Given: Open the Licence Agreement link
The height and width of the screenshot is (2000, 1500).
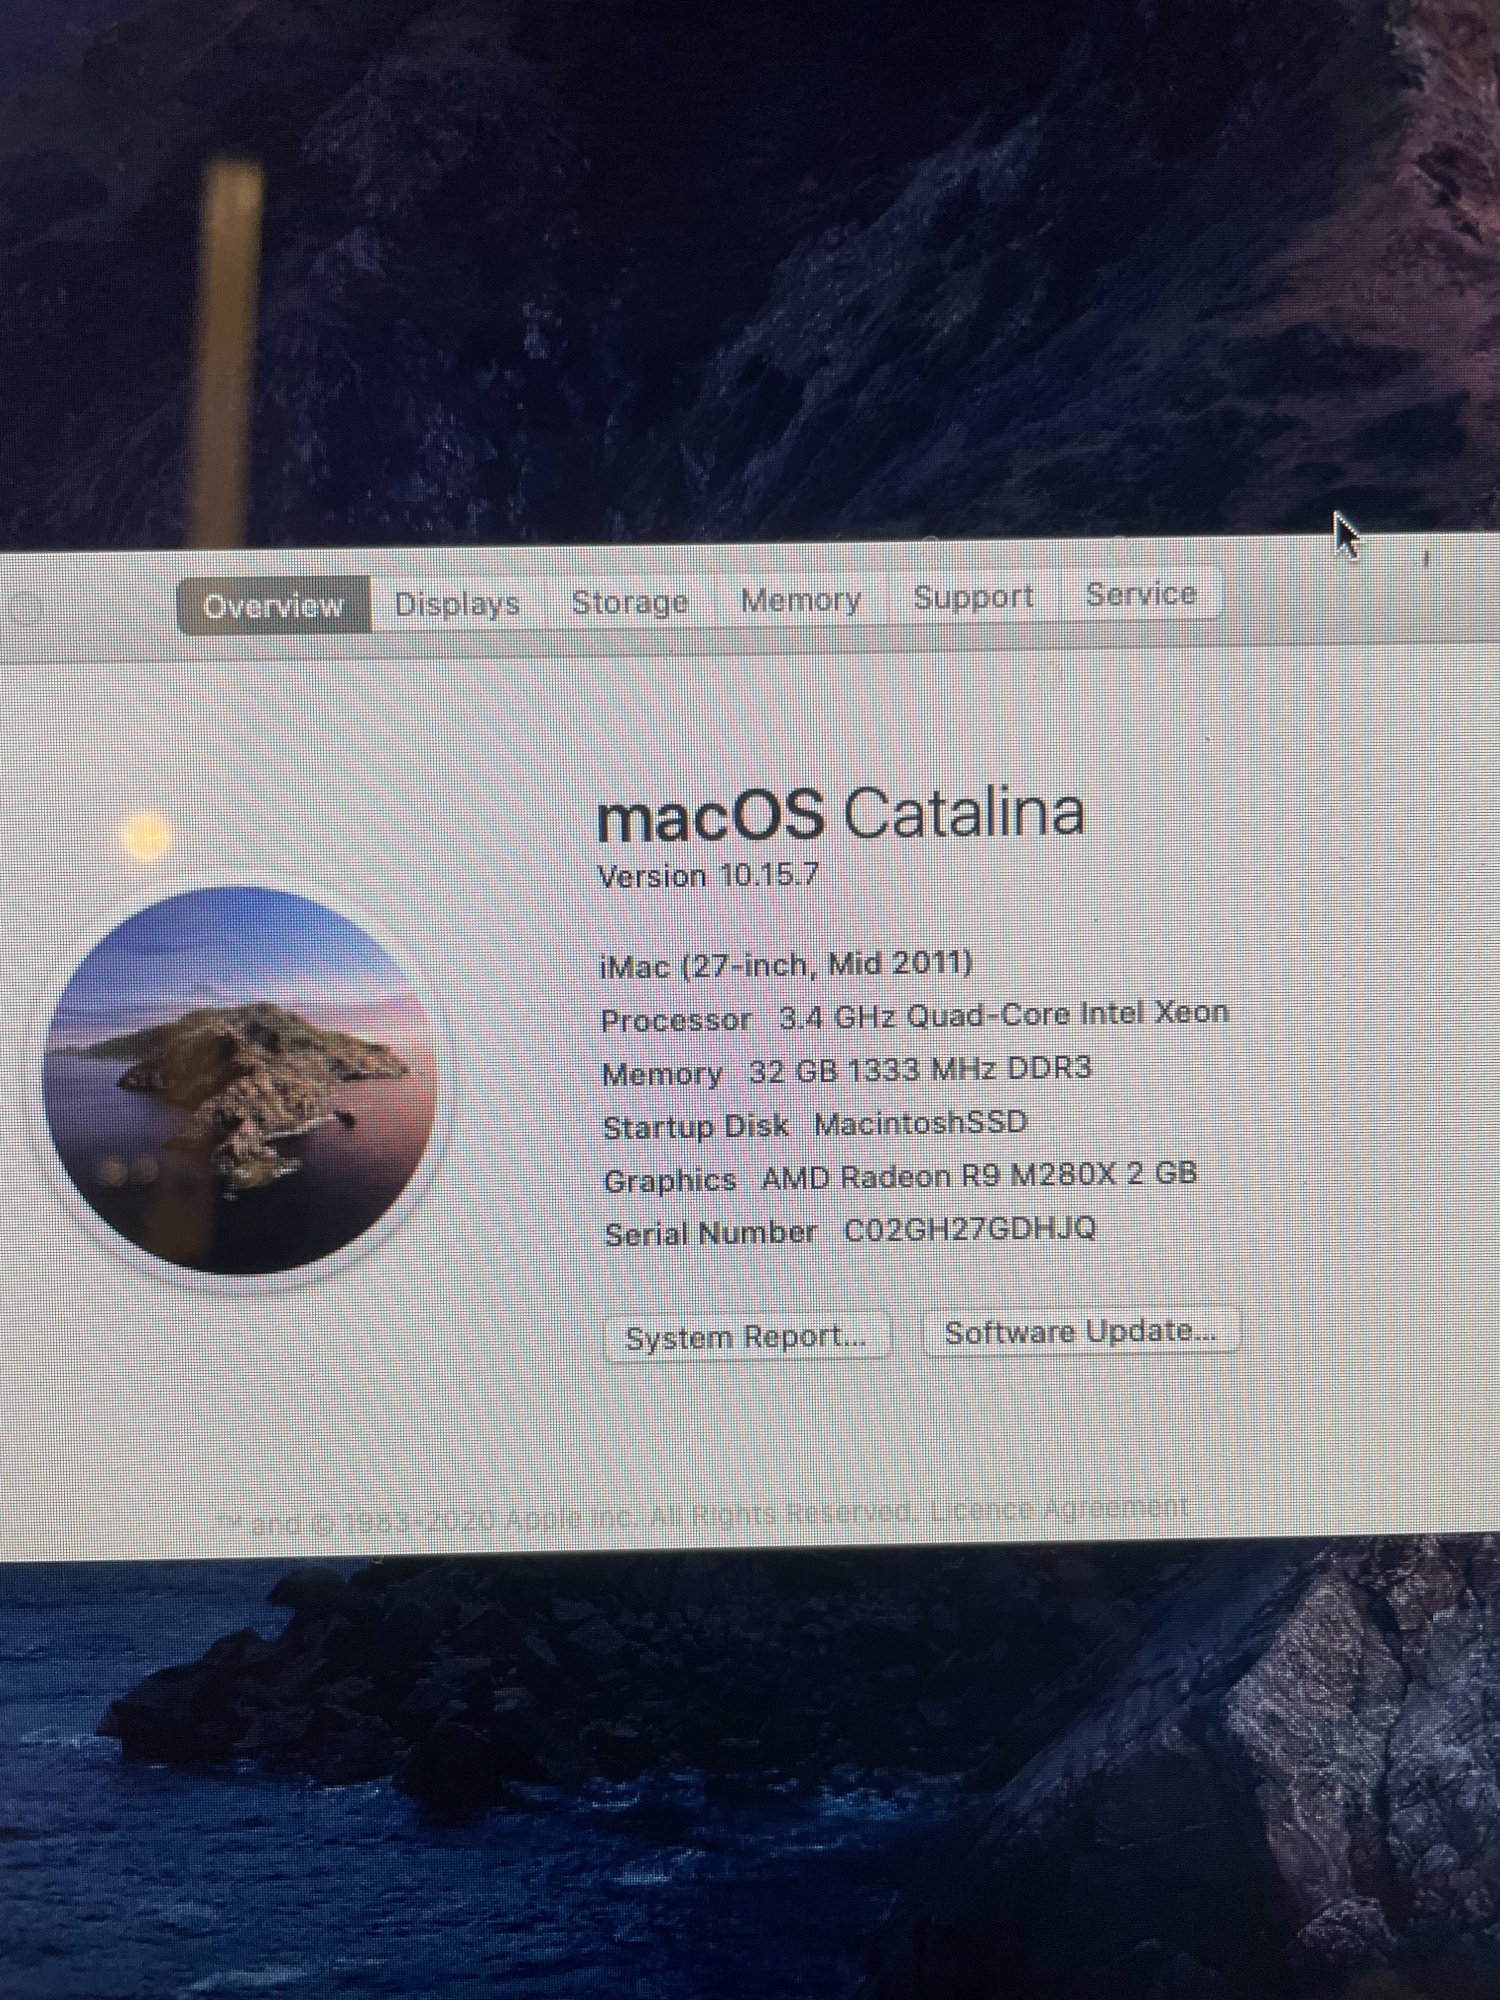Looking at the screenshot, I should point(1059,1508).
